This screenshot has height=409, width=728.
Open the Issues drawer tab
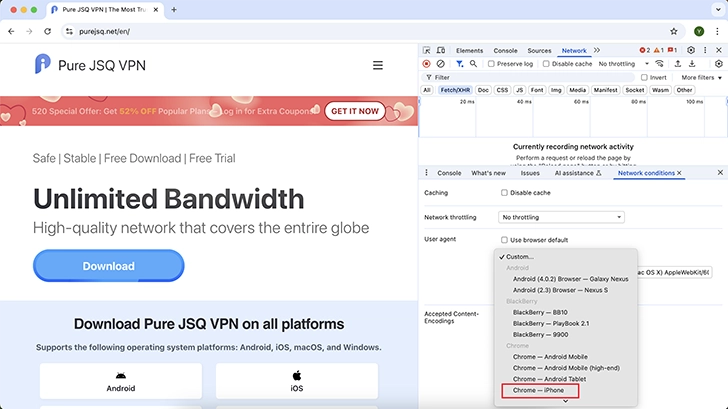530,173
